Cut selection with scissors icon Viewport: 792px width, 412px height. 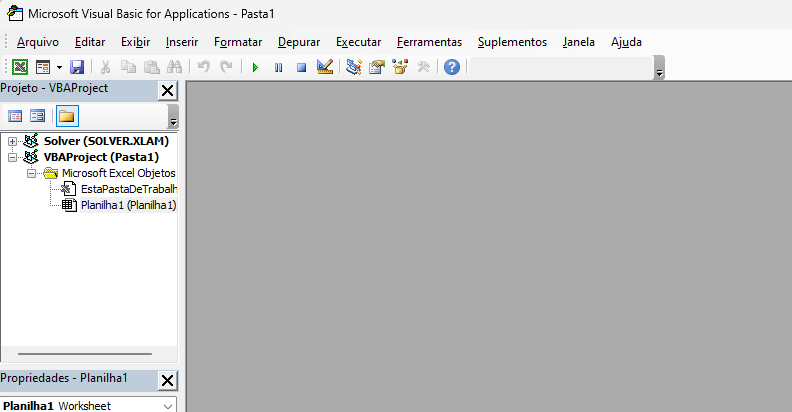106,67
